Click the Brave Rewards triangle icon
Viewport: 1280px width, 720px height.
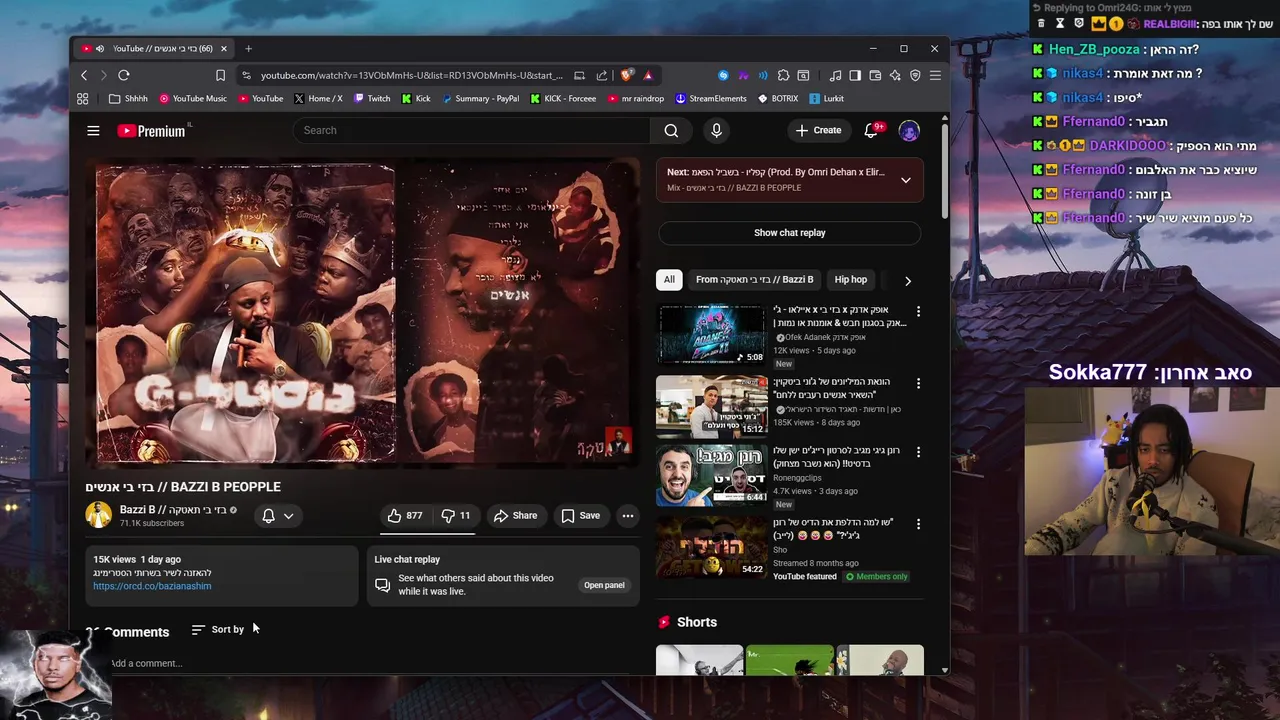(648, 75)
